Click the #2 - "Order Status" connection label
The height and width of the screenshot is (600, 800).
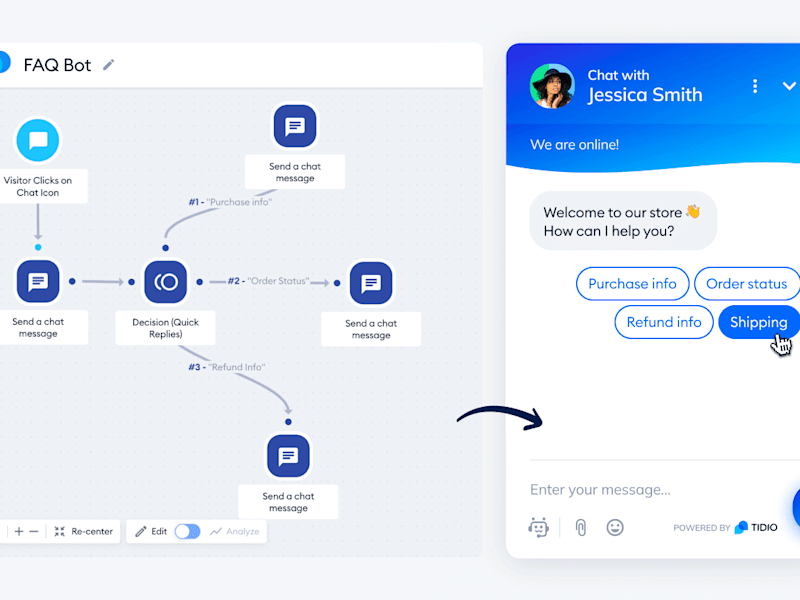click(x=268, y=281)
